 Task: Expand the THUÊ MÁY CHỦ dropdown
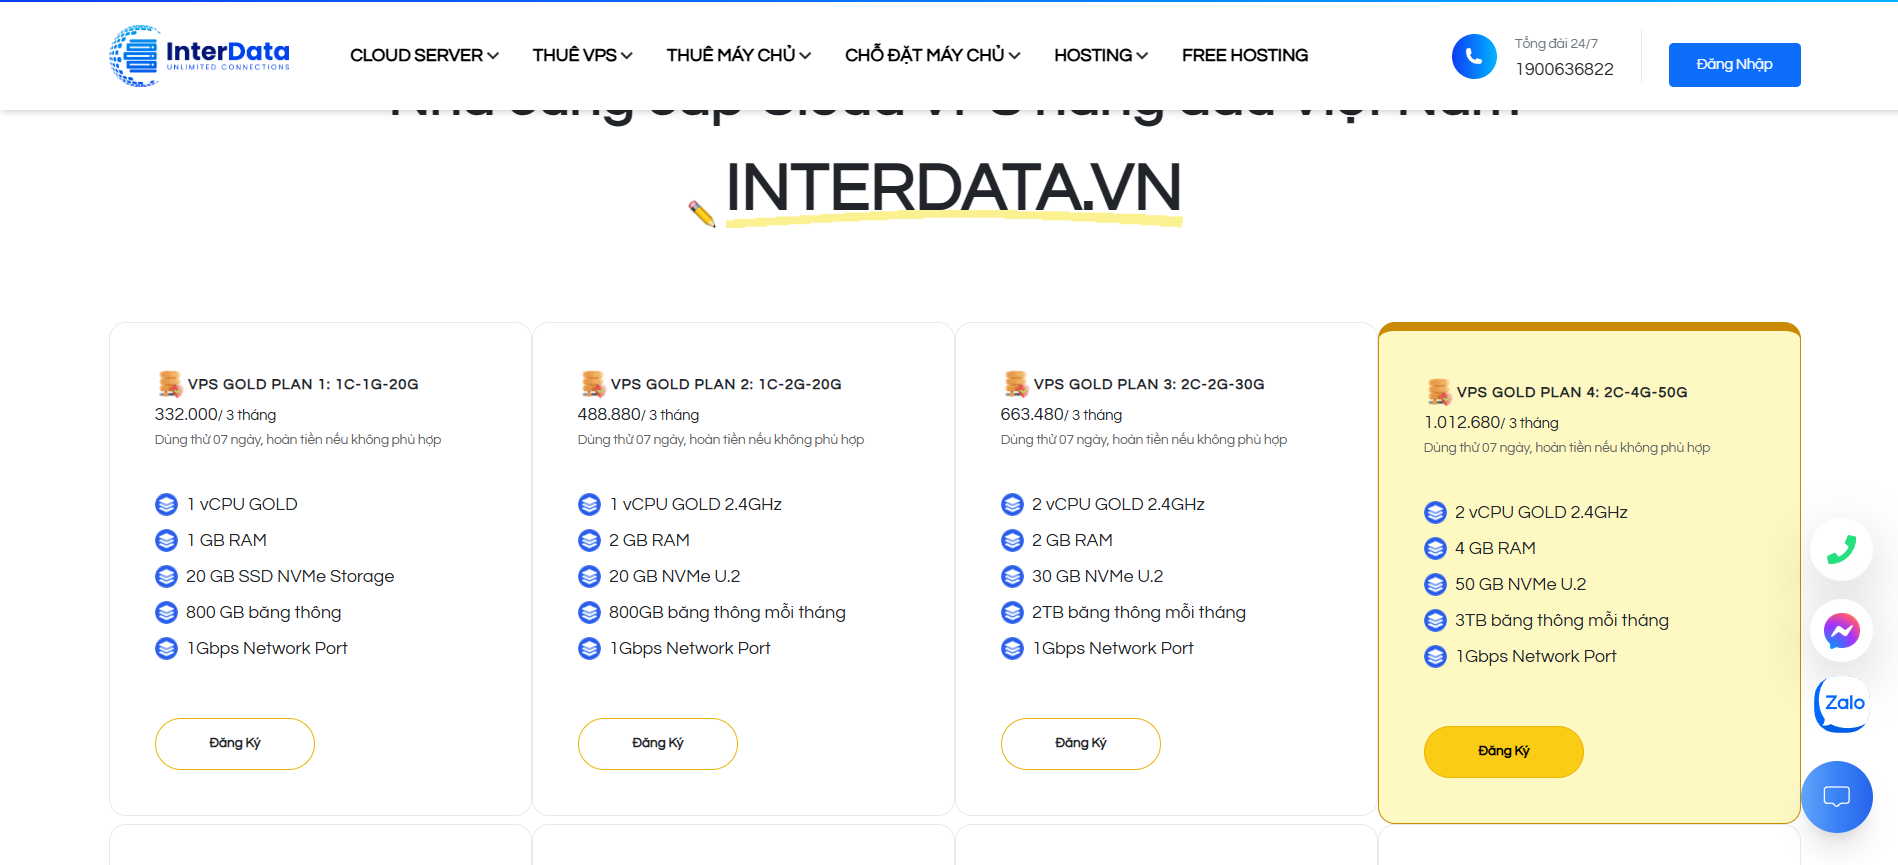[x=738, y=55]
